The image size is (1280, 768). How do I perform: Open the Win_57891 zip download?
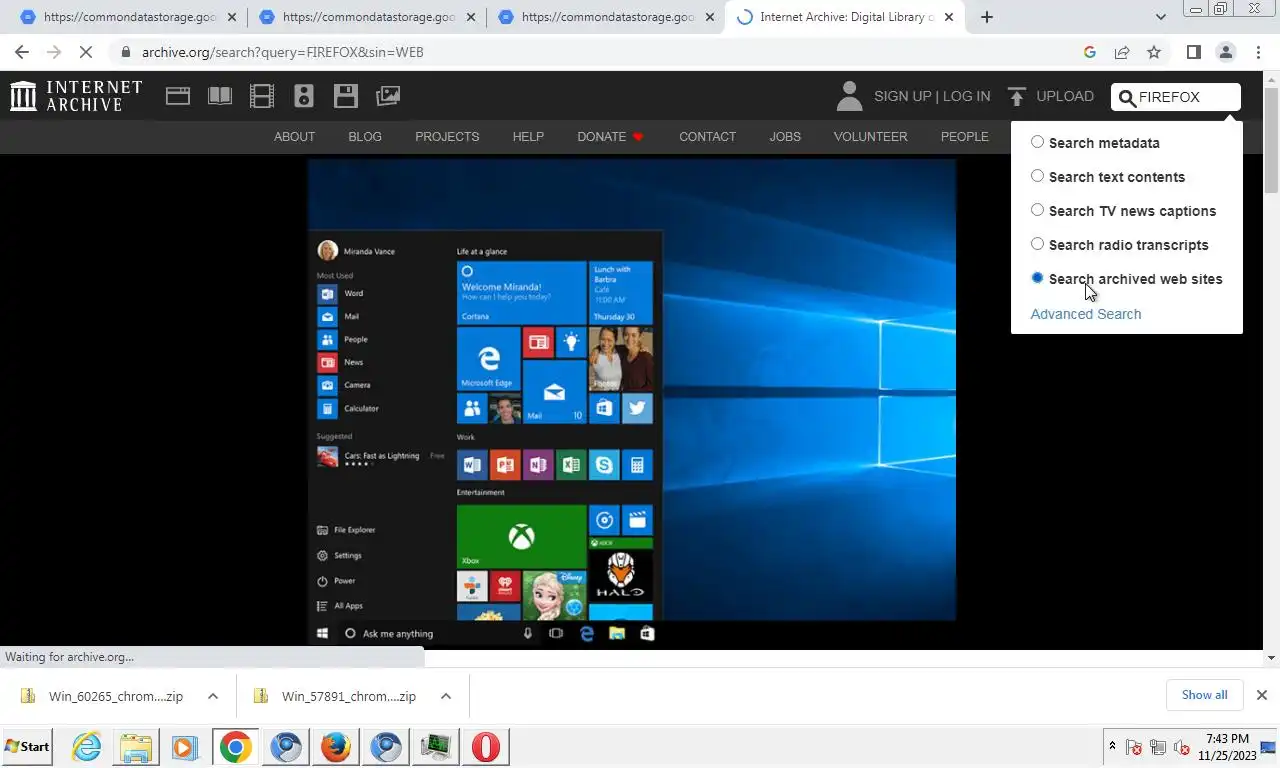coord(348,696)
